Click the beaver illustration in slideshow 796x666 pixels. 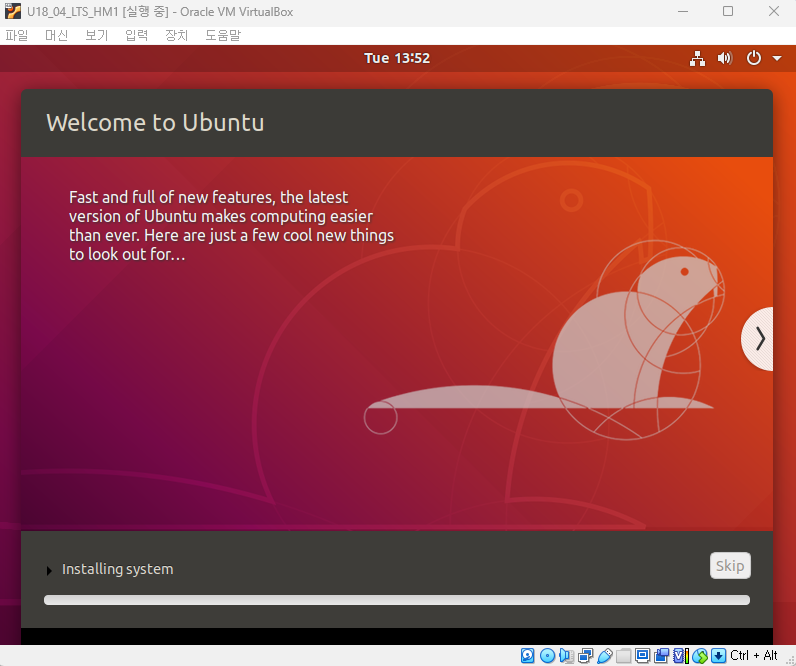(543, 340)
